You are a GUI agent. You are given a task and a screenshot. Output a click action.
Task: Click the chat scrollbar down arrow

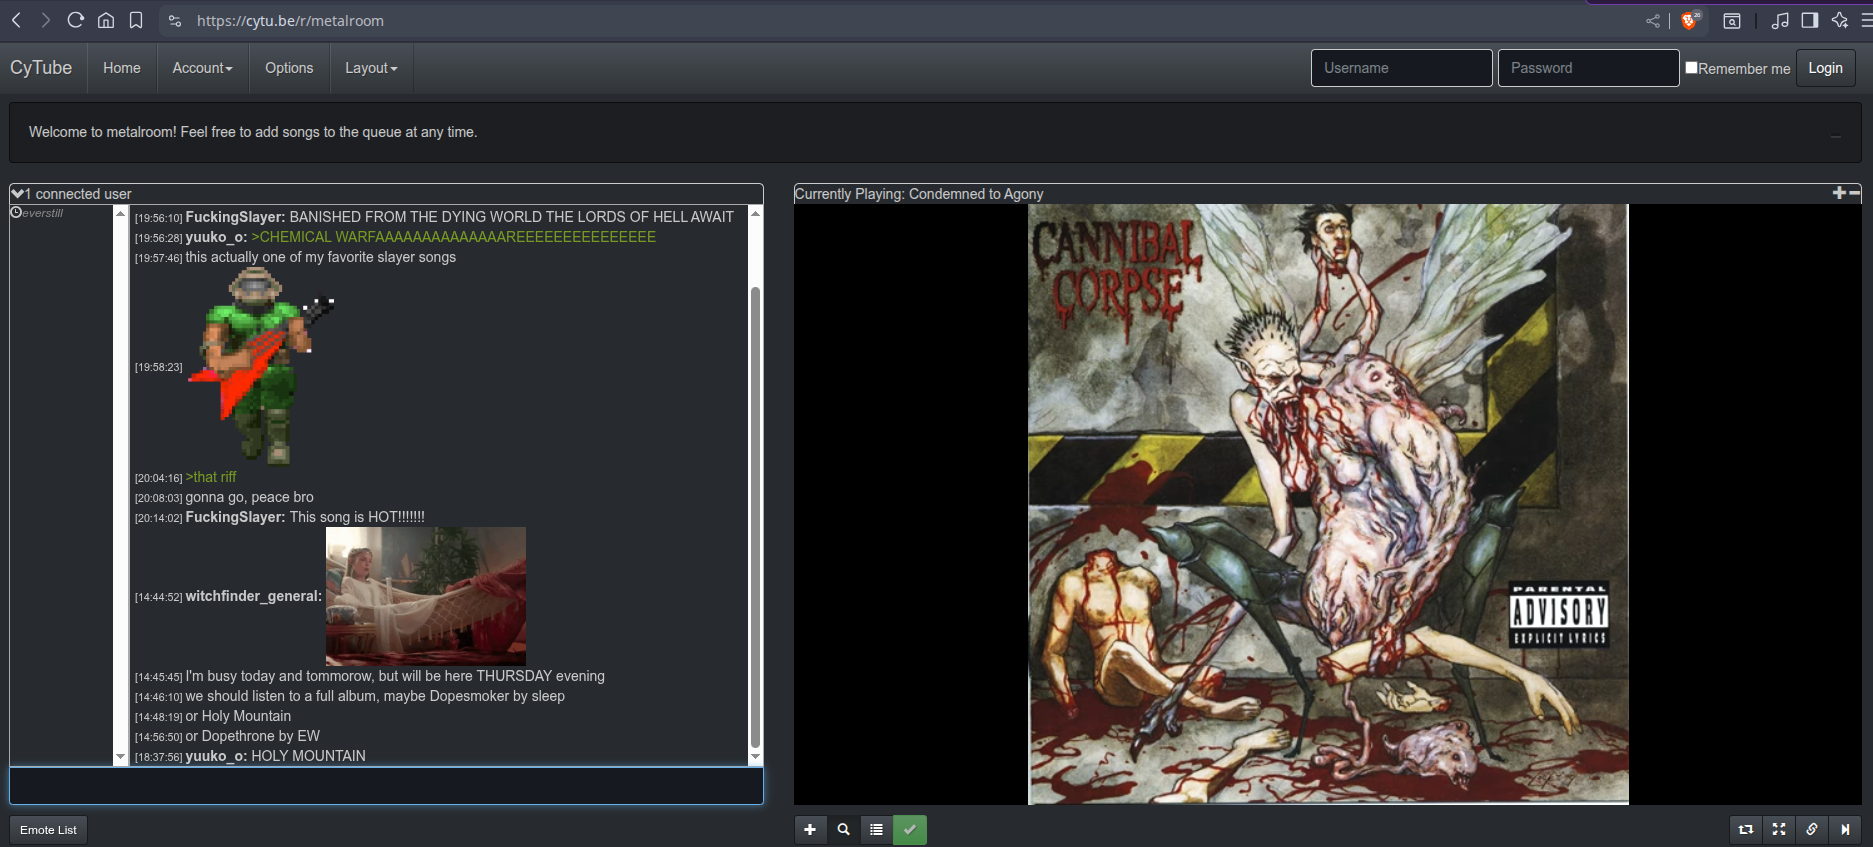755,758
